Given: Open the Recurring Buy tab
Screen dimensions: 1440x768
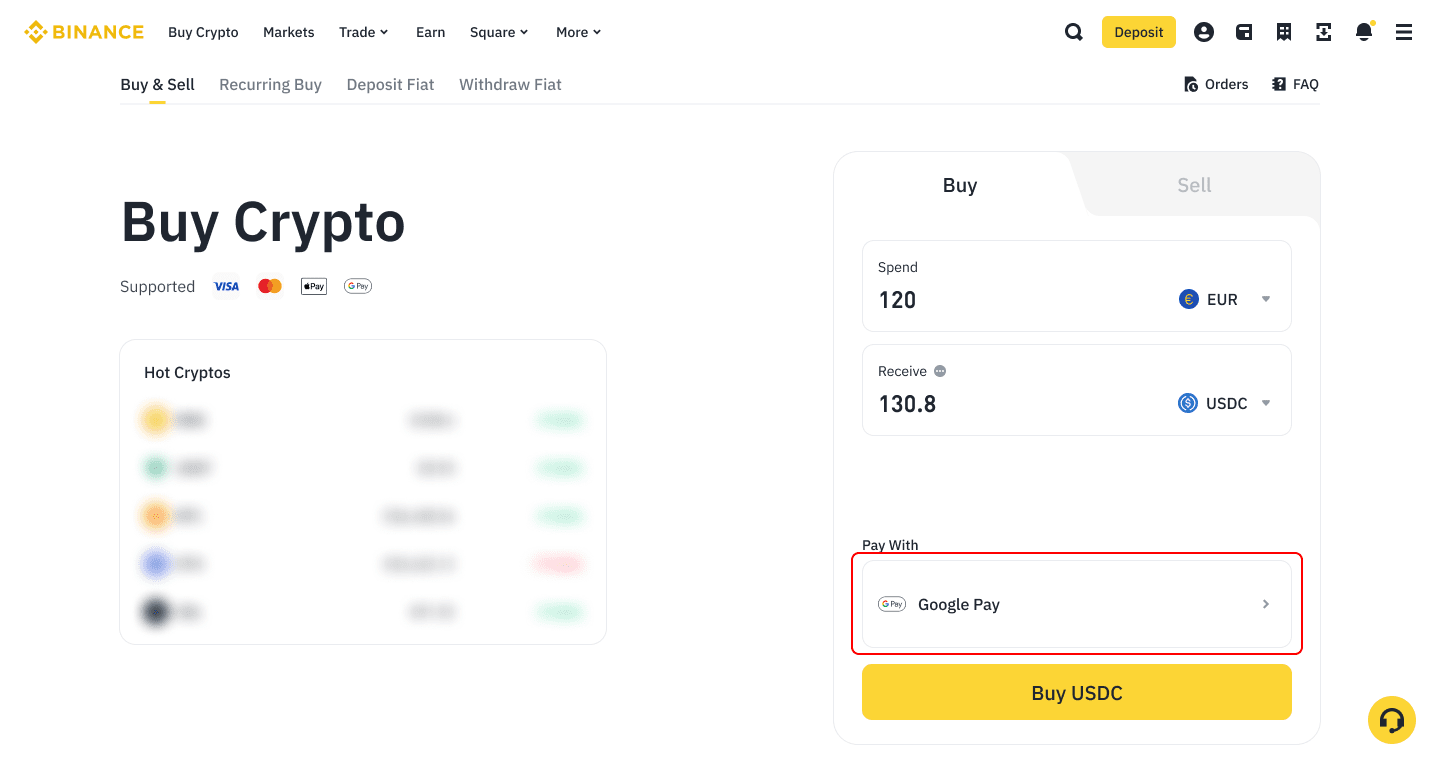Looking at the screenshot, I should 270,85.
